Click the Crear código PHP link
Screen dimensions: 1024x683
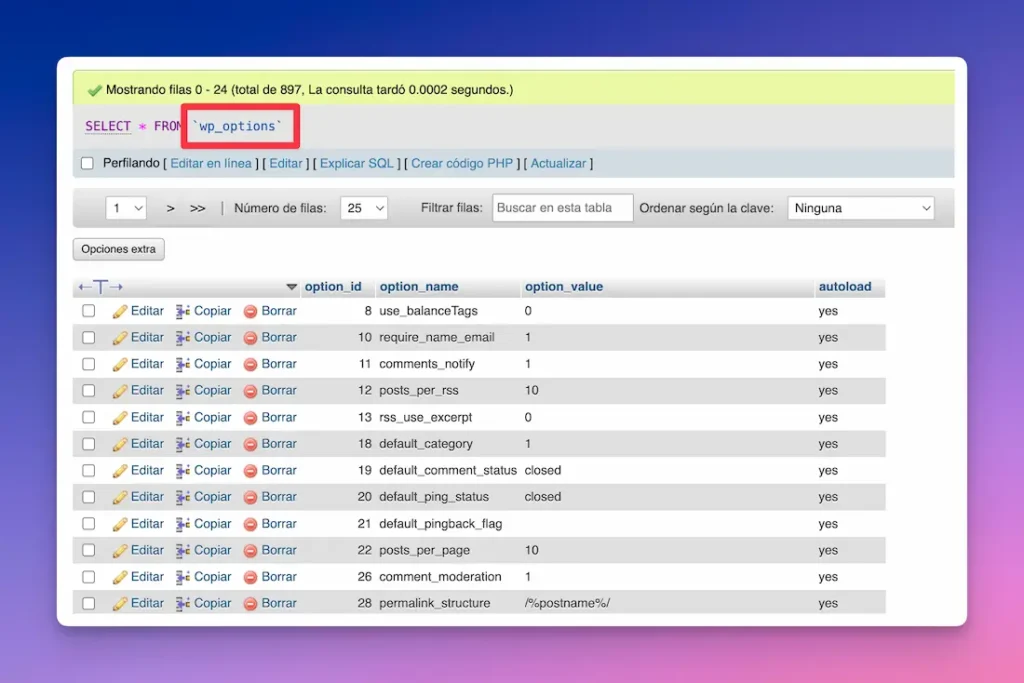[x=461, y=162]
